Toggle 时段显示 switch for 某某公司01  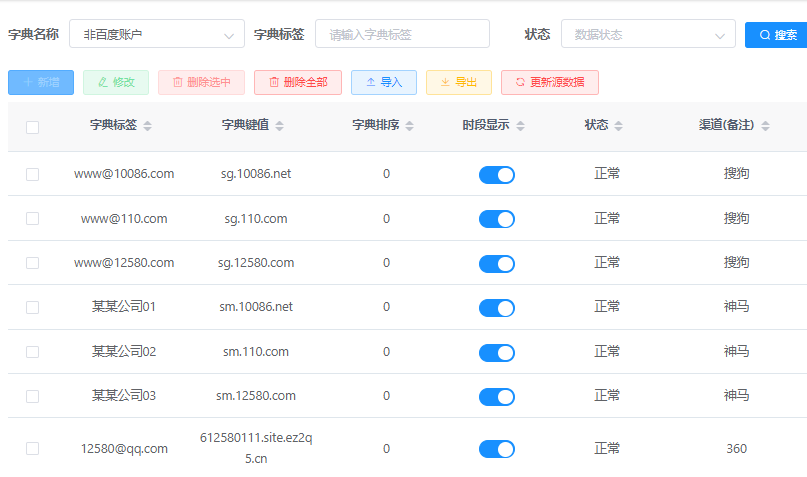tap(497, 308)
